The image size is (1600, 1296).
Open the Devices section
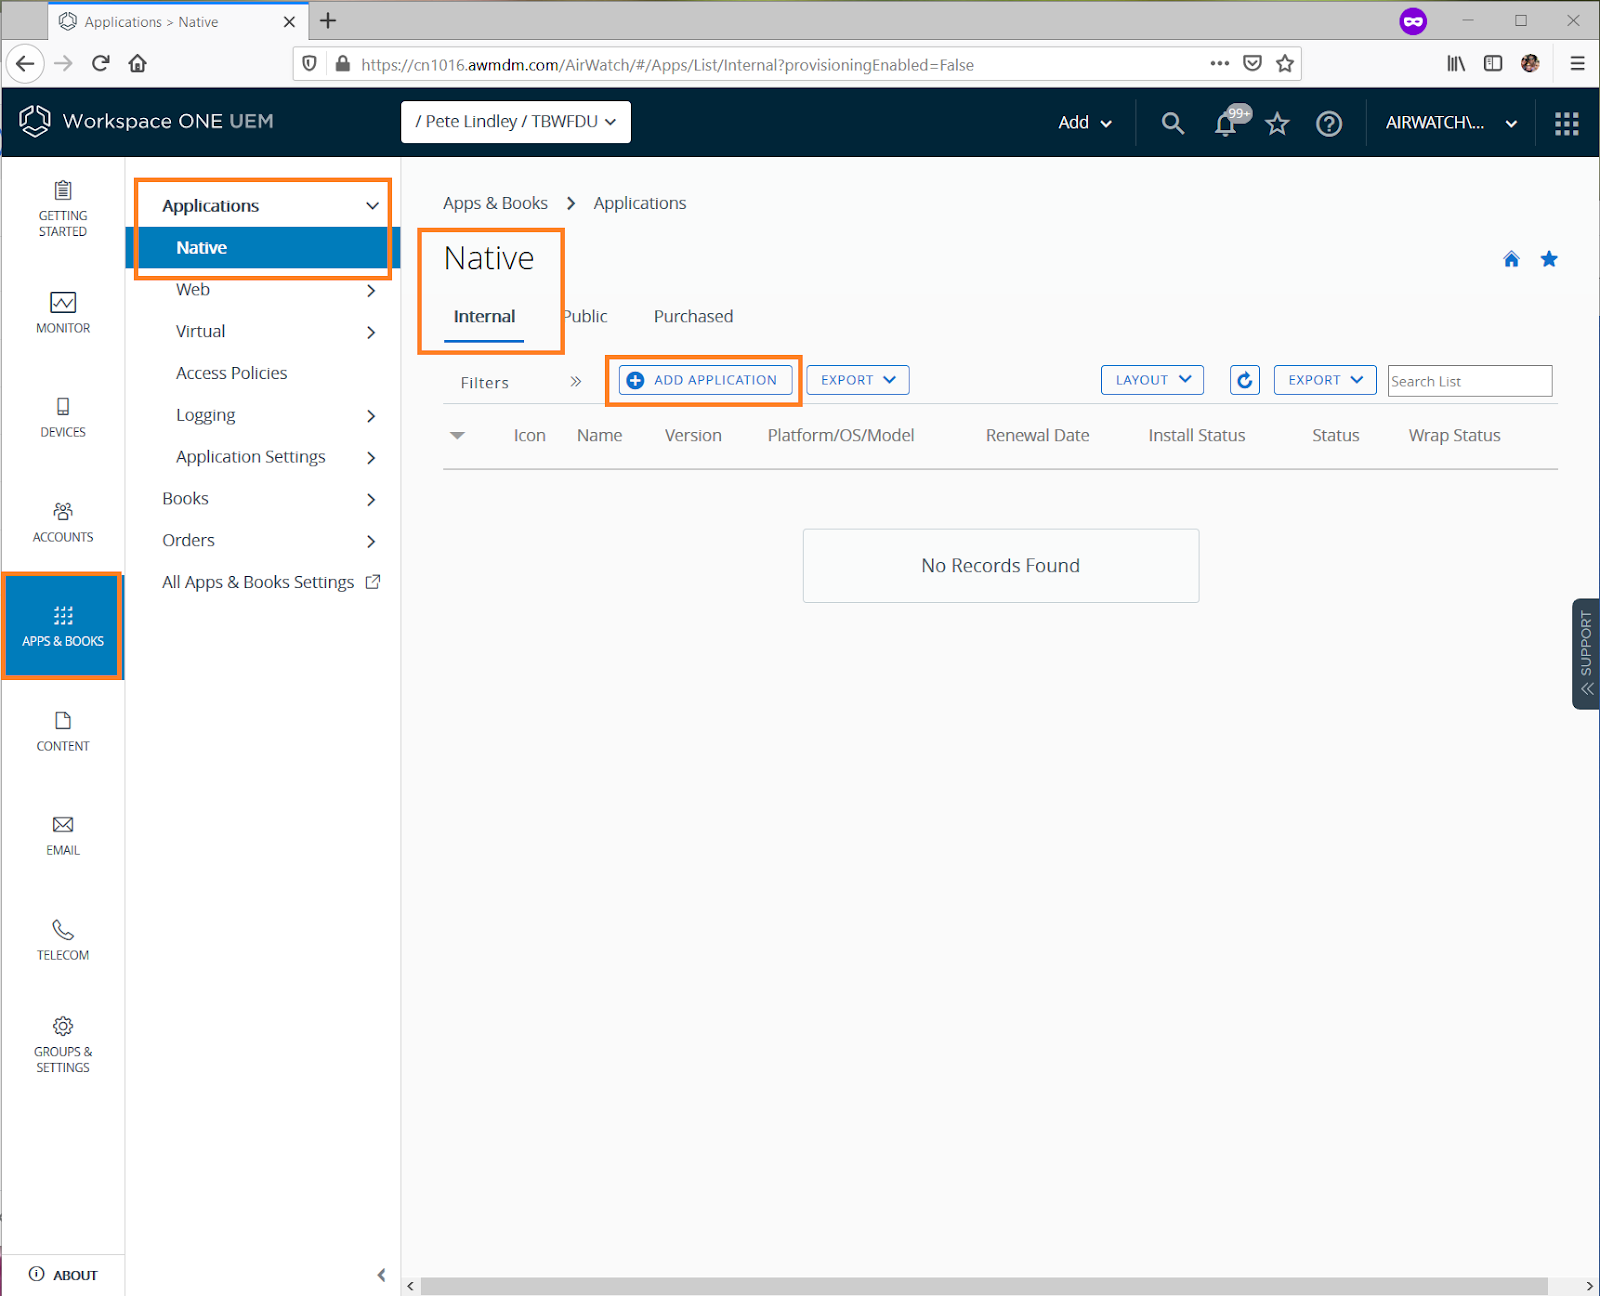pyautogui.click(x=63, y=418)
